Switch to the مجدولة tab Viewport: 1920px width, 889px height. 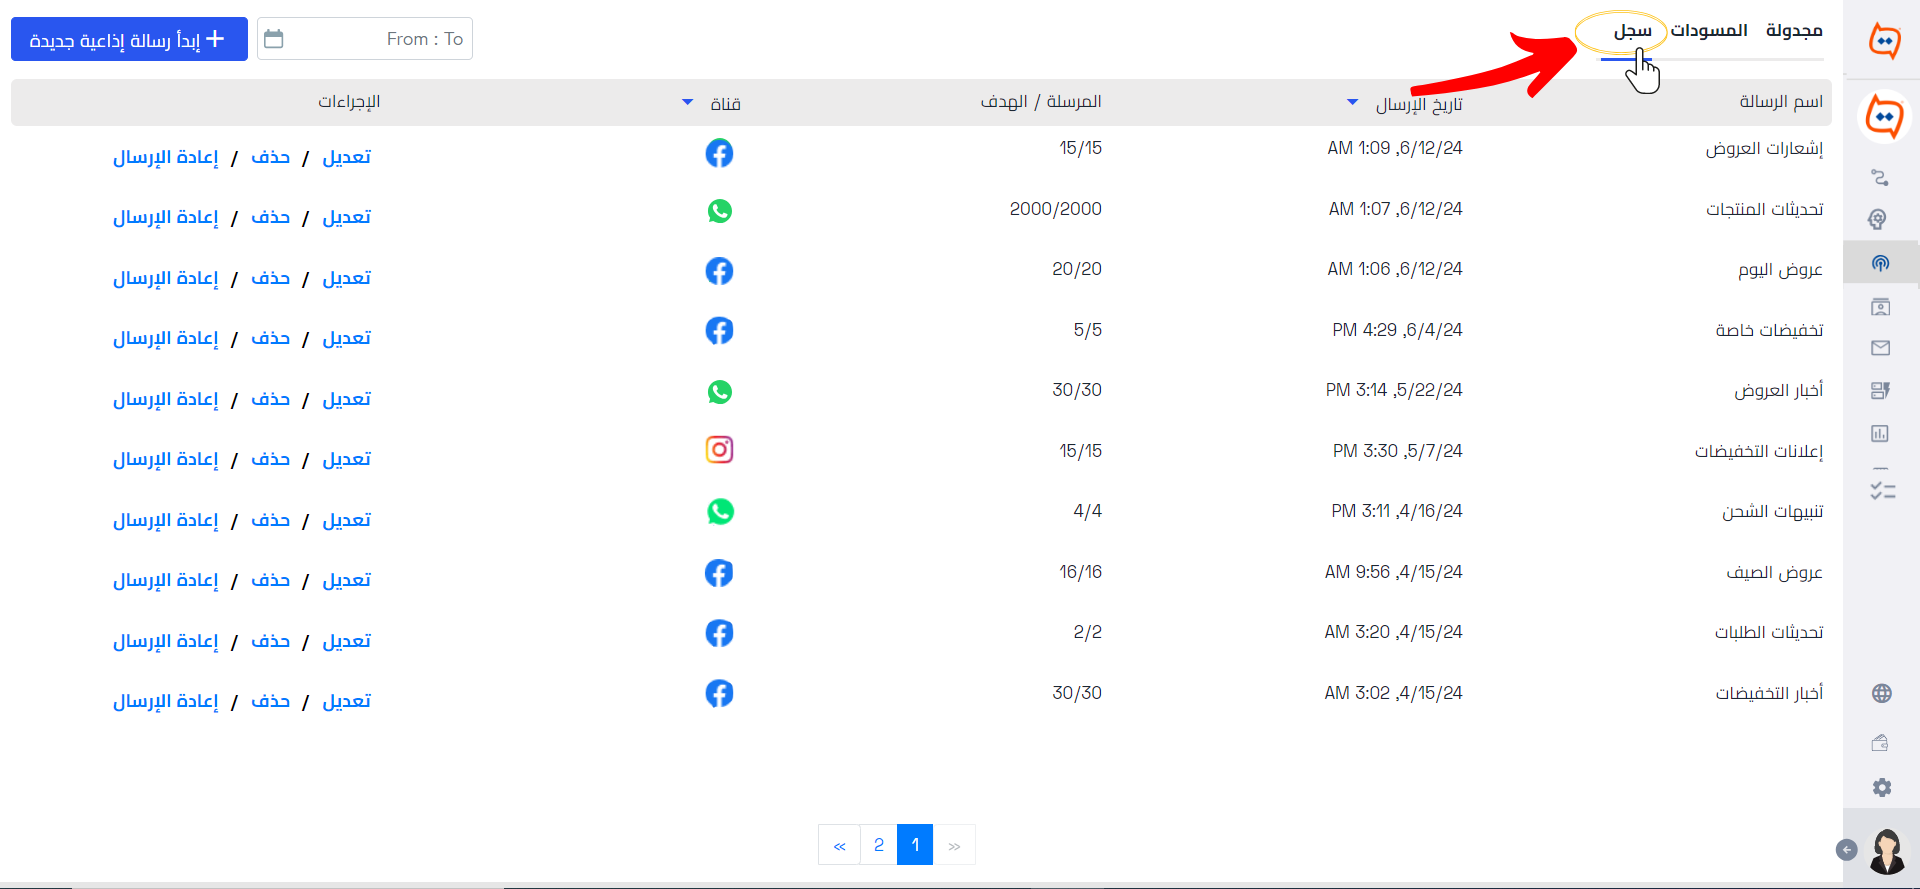[x=1794, y=31]
